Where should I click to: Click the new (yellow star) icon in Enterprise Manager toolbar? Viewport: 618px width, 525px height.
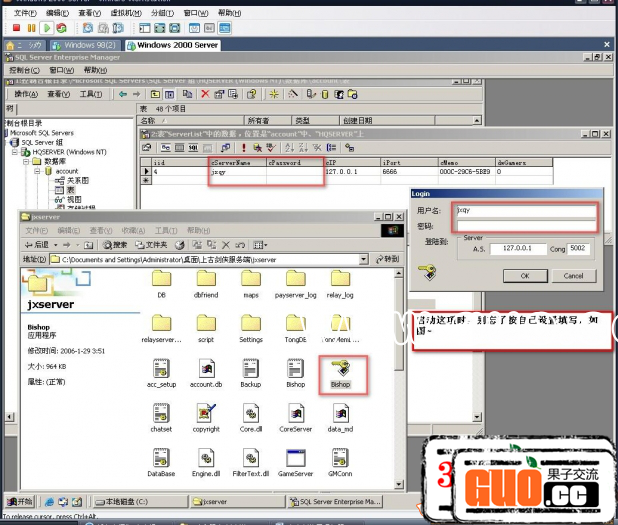(x=274, y=94)
